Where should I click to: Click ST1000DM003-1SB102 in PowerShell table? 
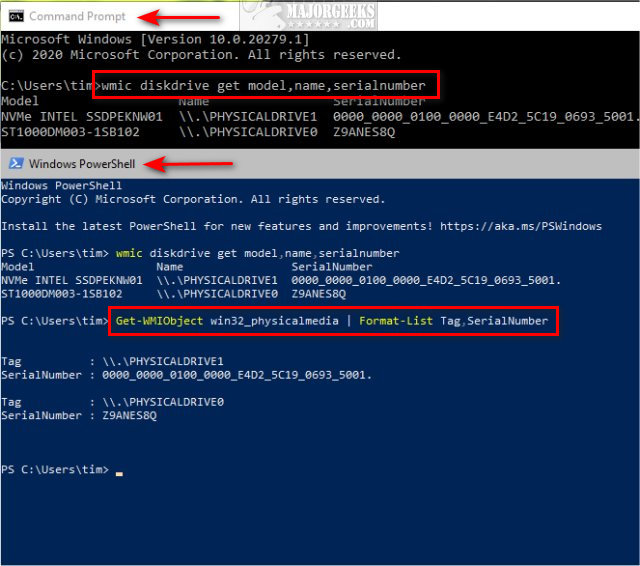point(62,294)
